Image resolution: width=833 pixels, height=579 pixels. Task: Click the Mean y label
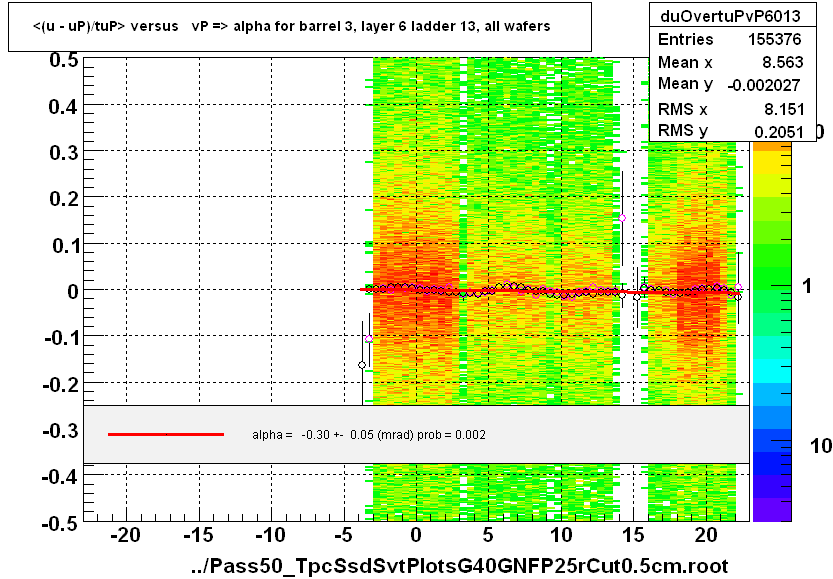click(x=685, y=84)
